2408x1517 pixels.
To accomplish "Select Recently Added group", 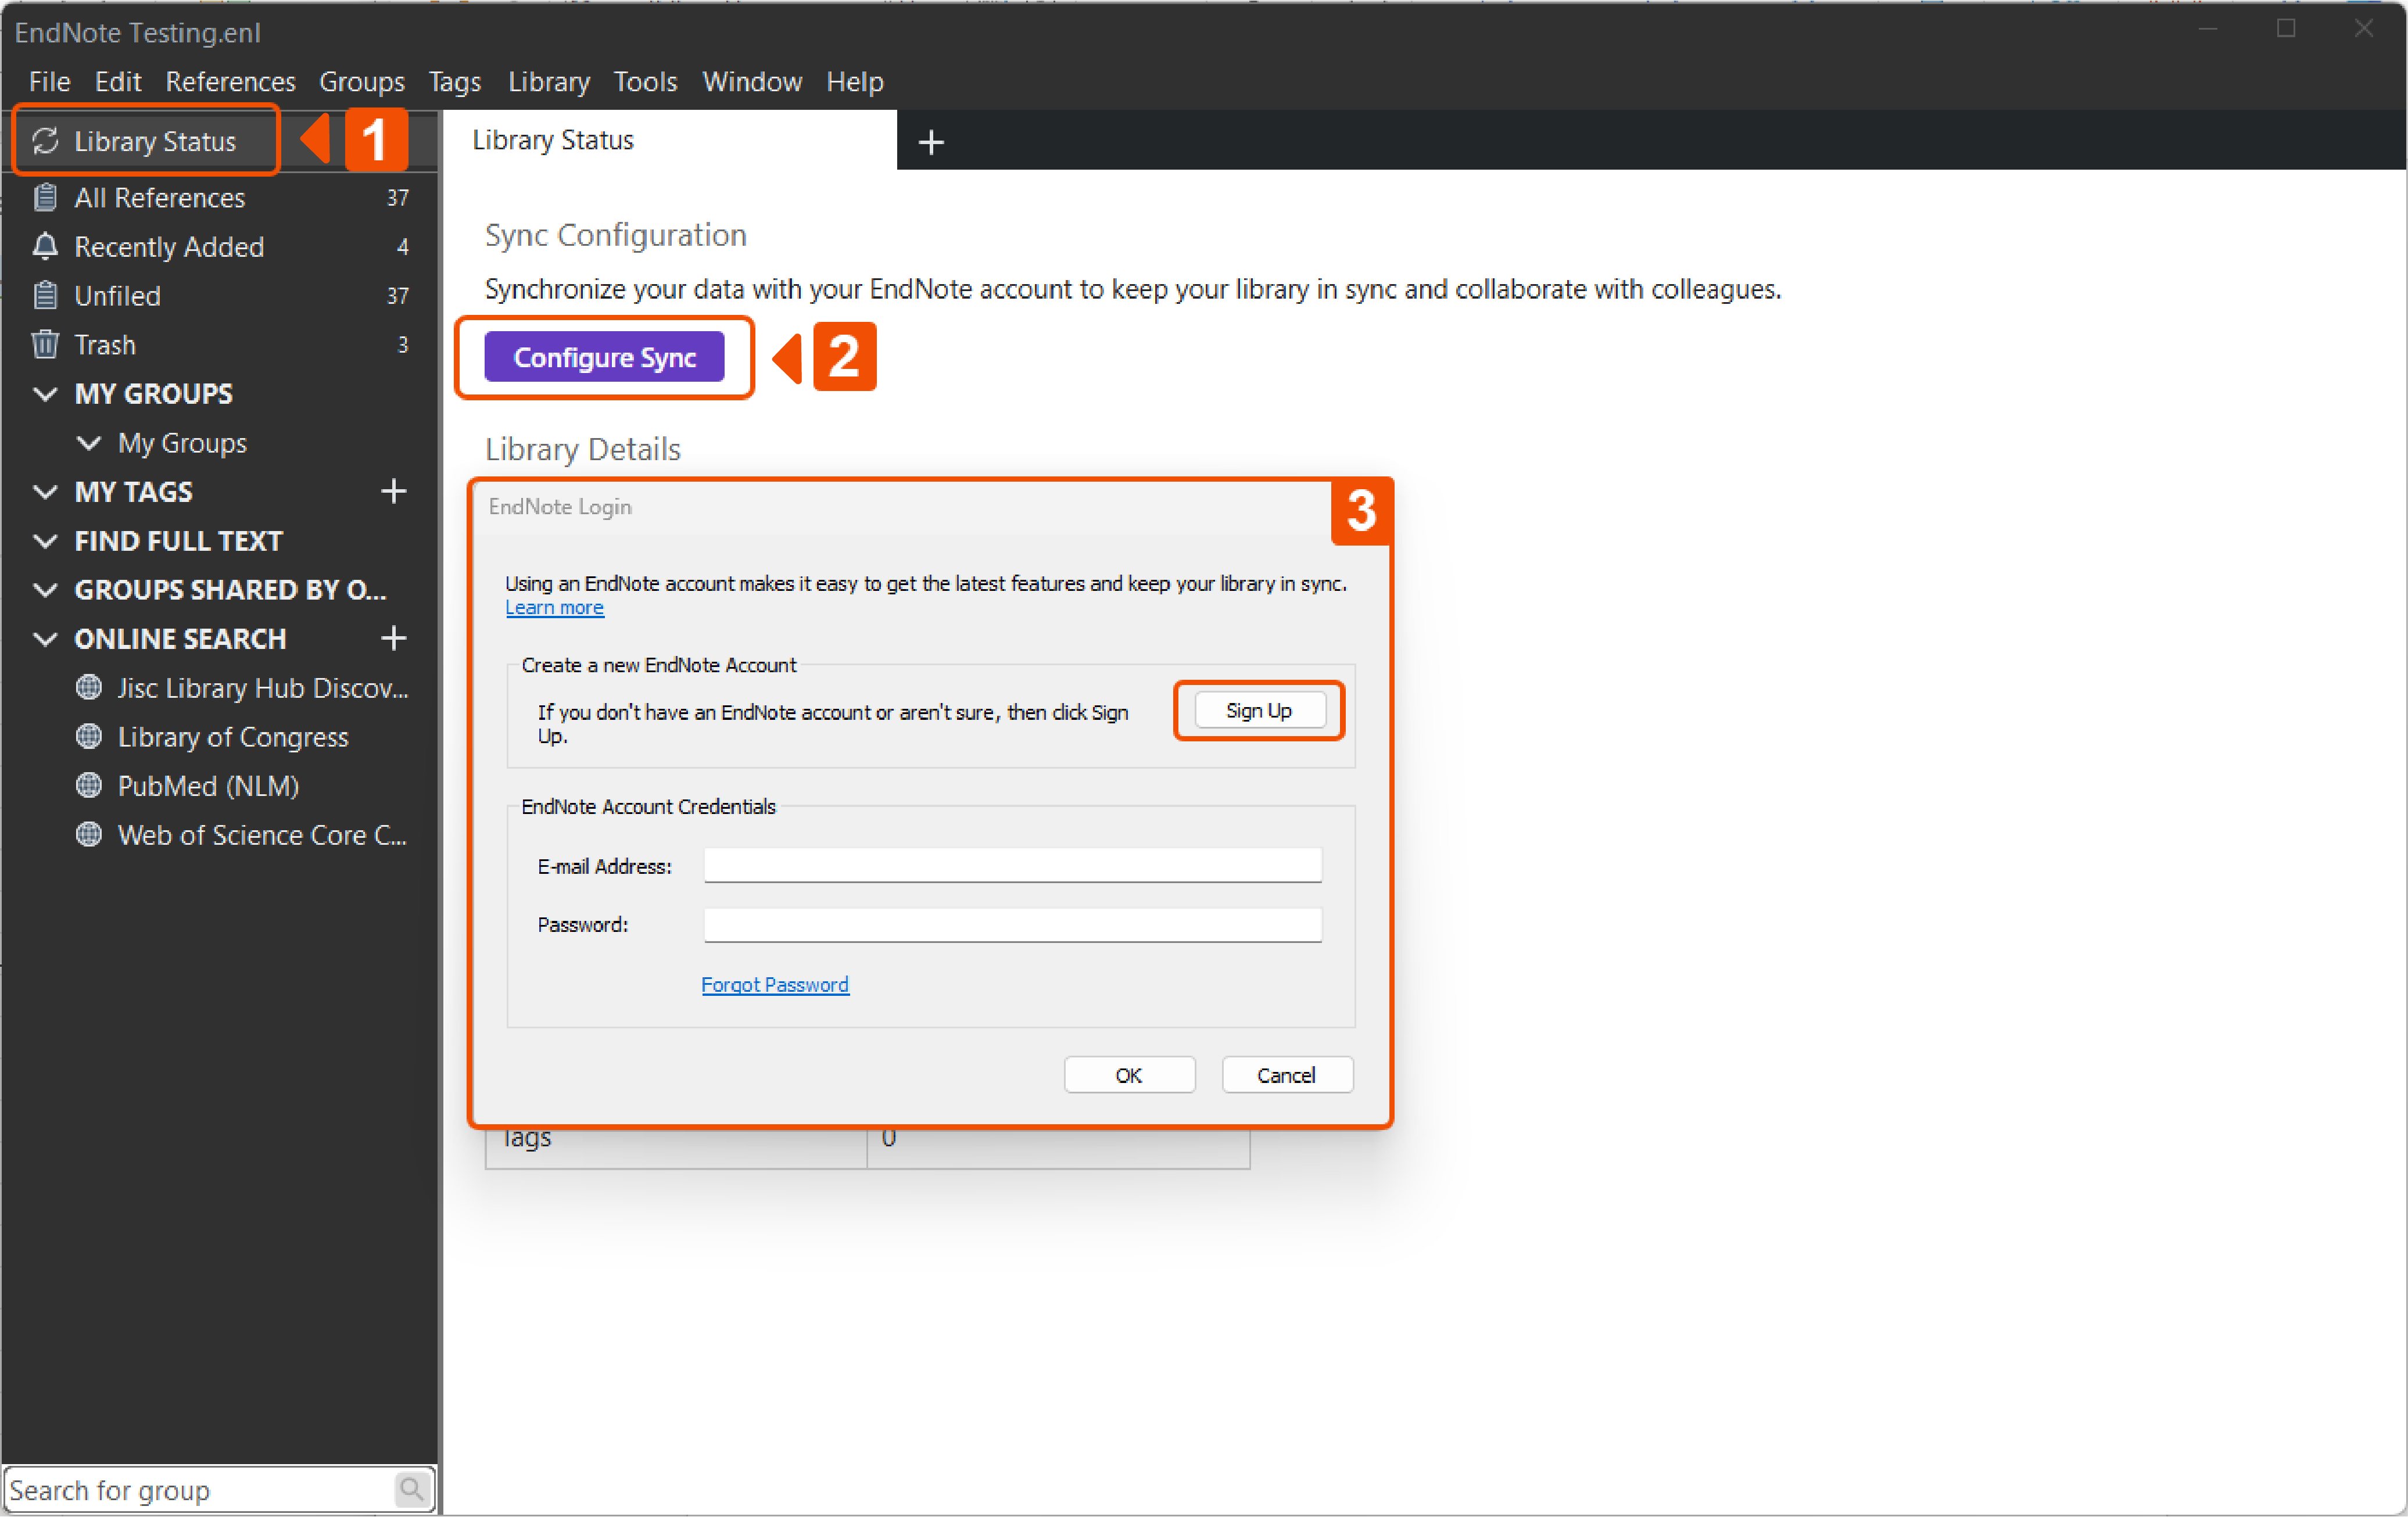I will click(220, 246).
